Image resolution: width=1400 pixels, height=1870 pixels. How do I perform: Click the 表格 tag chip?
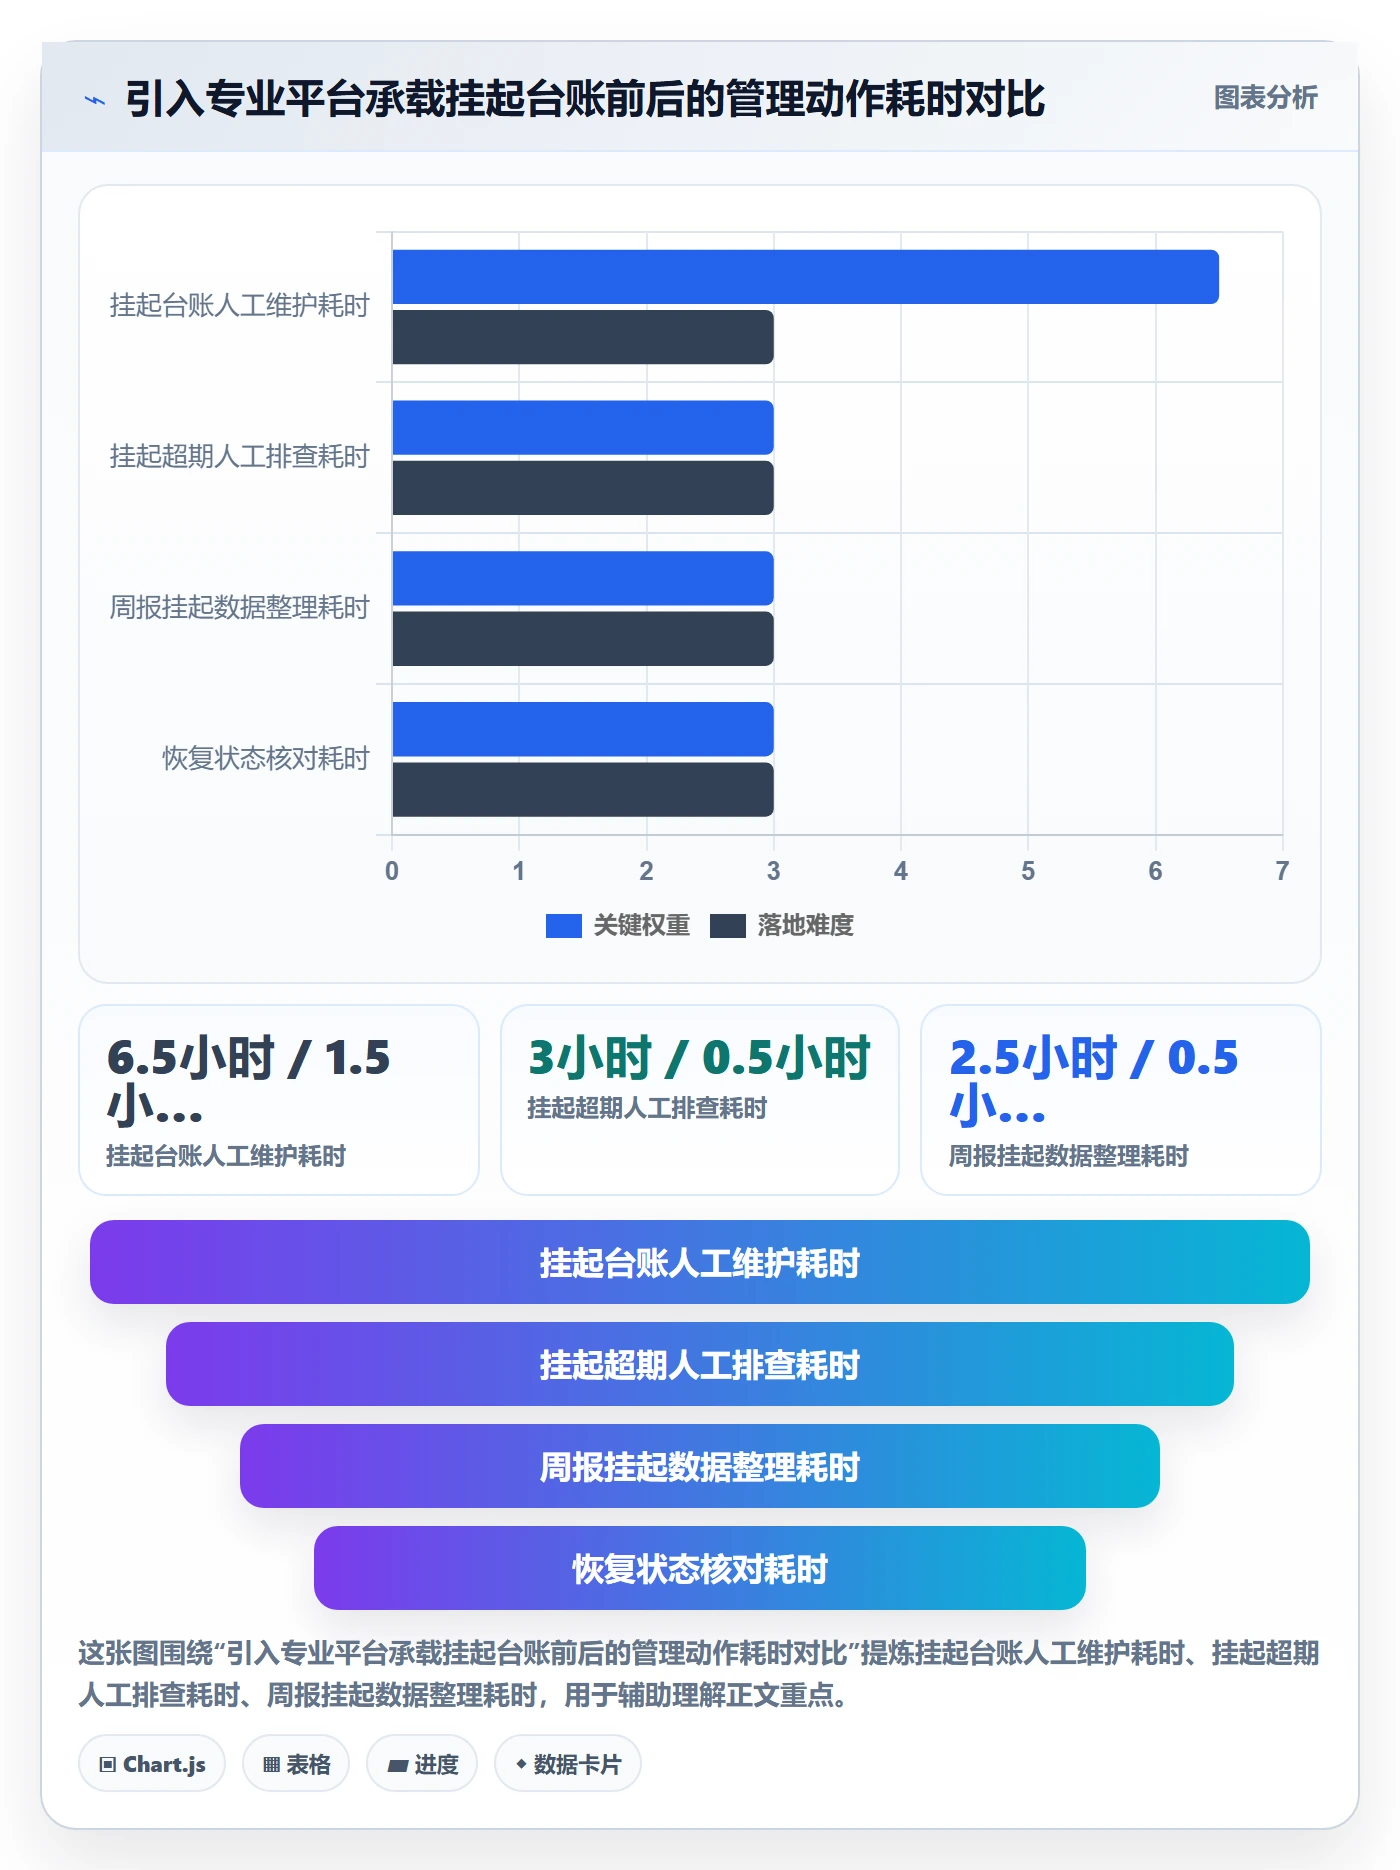pyautogui.click(x=296, y=1764)
